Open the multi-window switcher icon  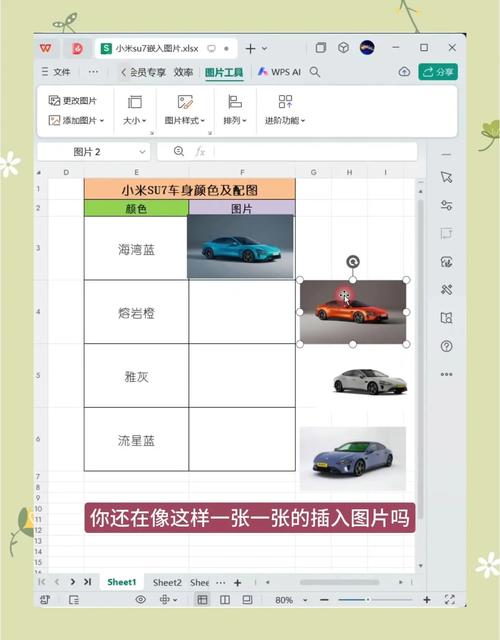pyautogui.click(x=321, y=48)
